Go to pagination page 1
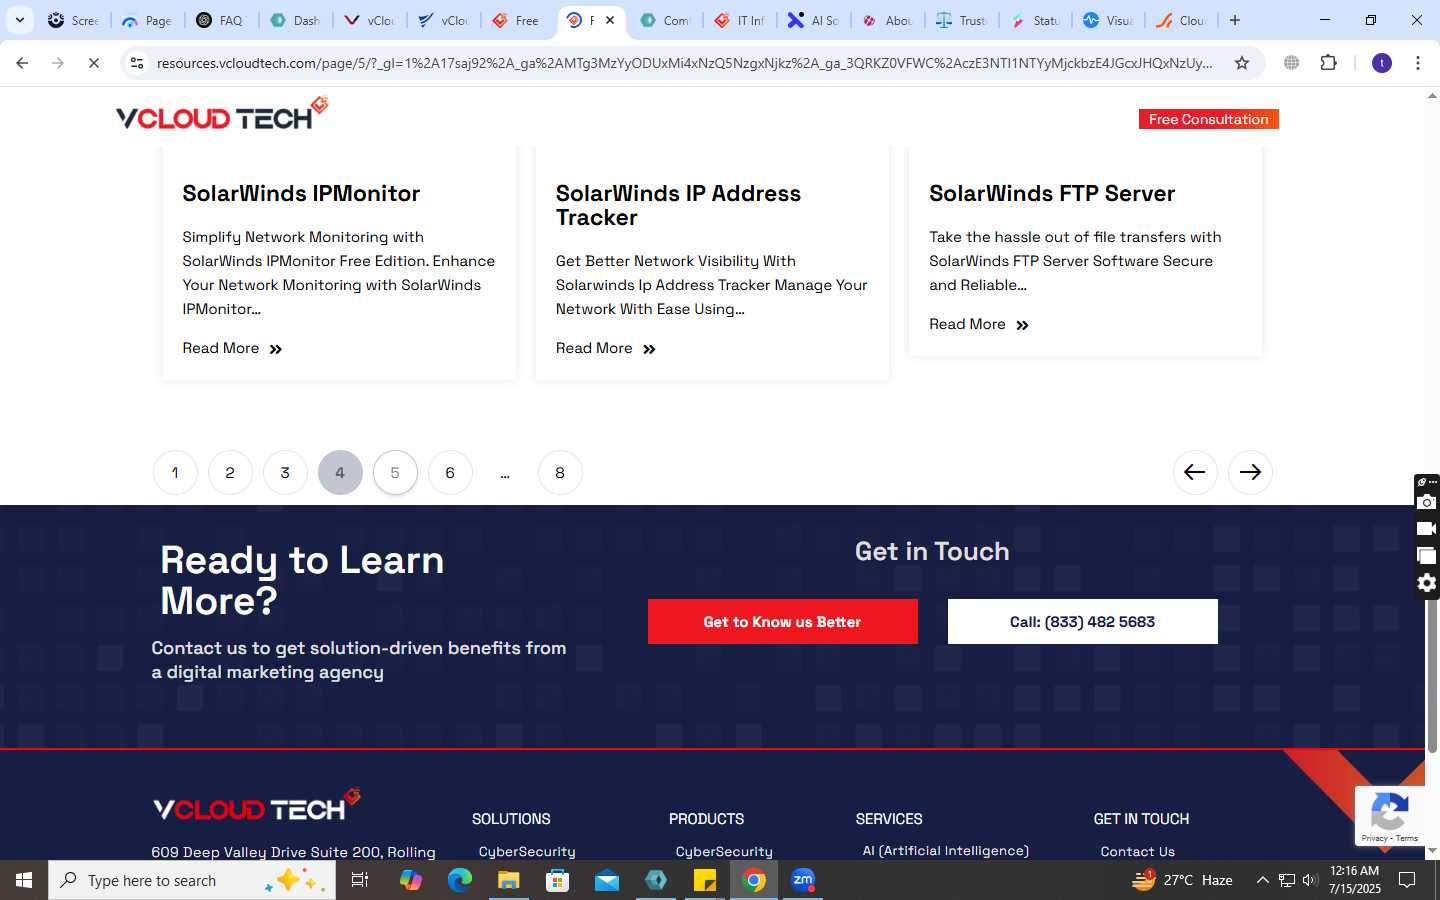1440x900 pixels. (x=175, y=472)
